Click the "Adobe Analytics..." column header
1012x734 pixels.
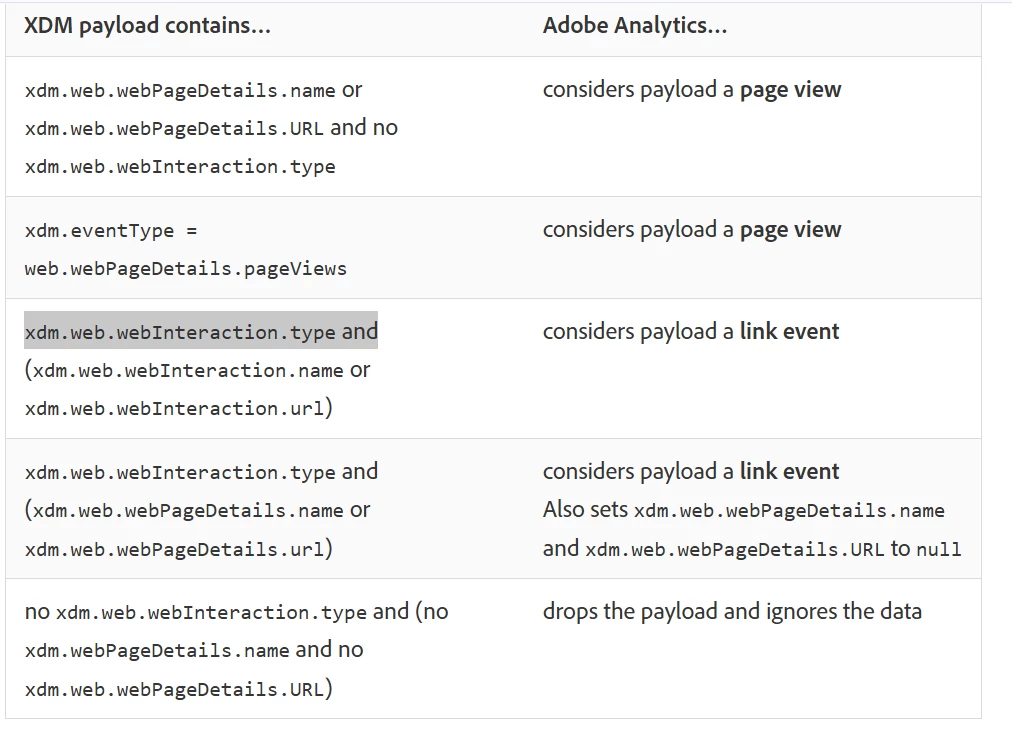pos(634,26)
